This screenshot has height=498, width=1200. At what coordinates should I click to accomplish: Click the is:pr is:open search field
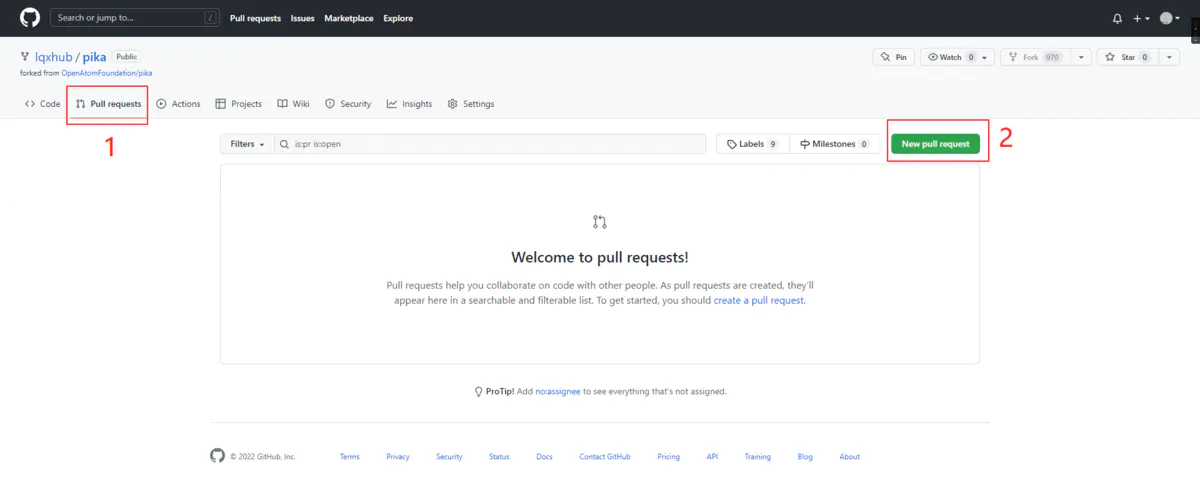489,144
